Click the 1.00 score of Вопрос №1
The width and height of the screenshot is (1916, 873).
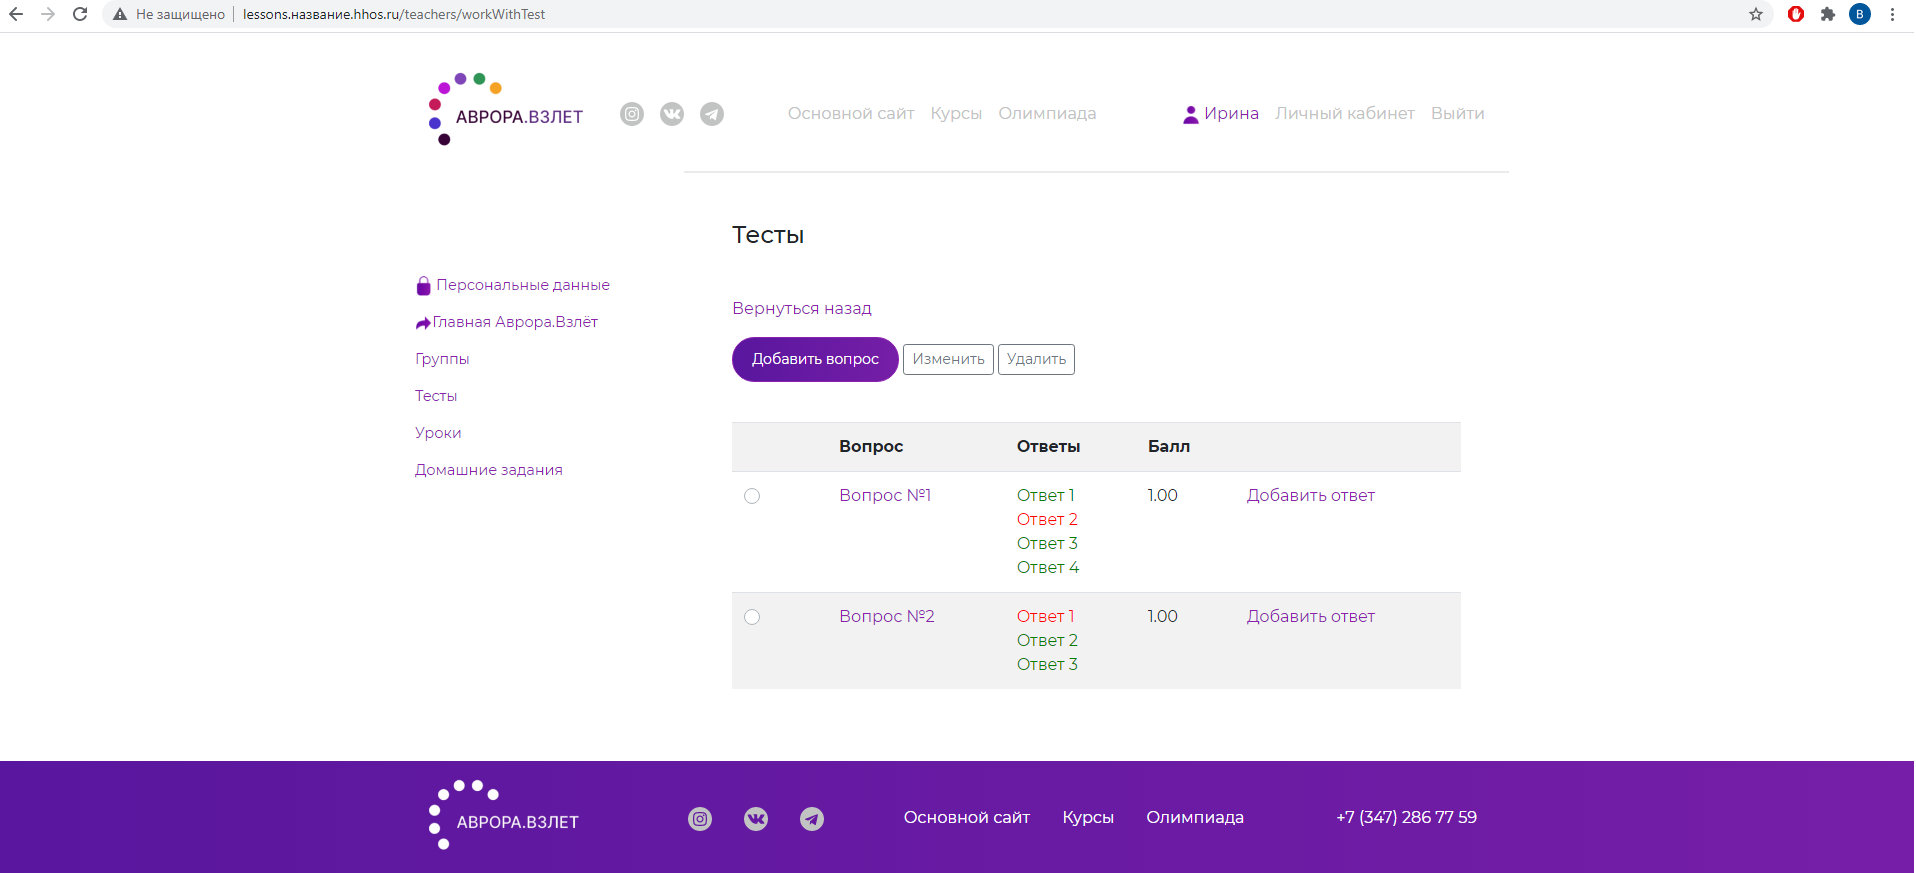(1163, 495)
